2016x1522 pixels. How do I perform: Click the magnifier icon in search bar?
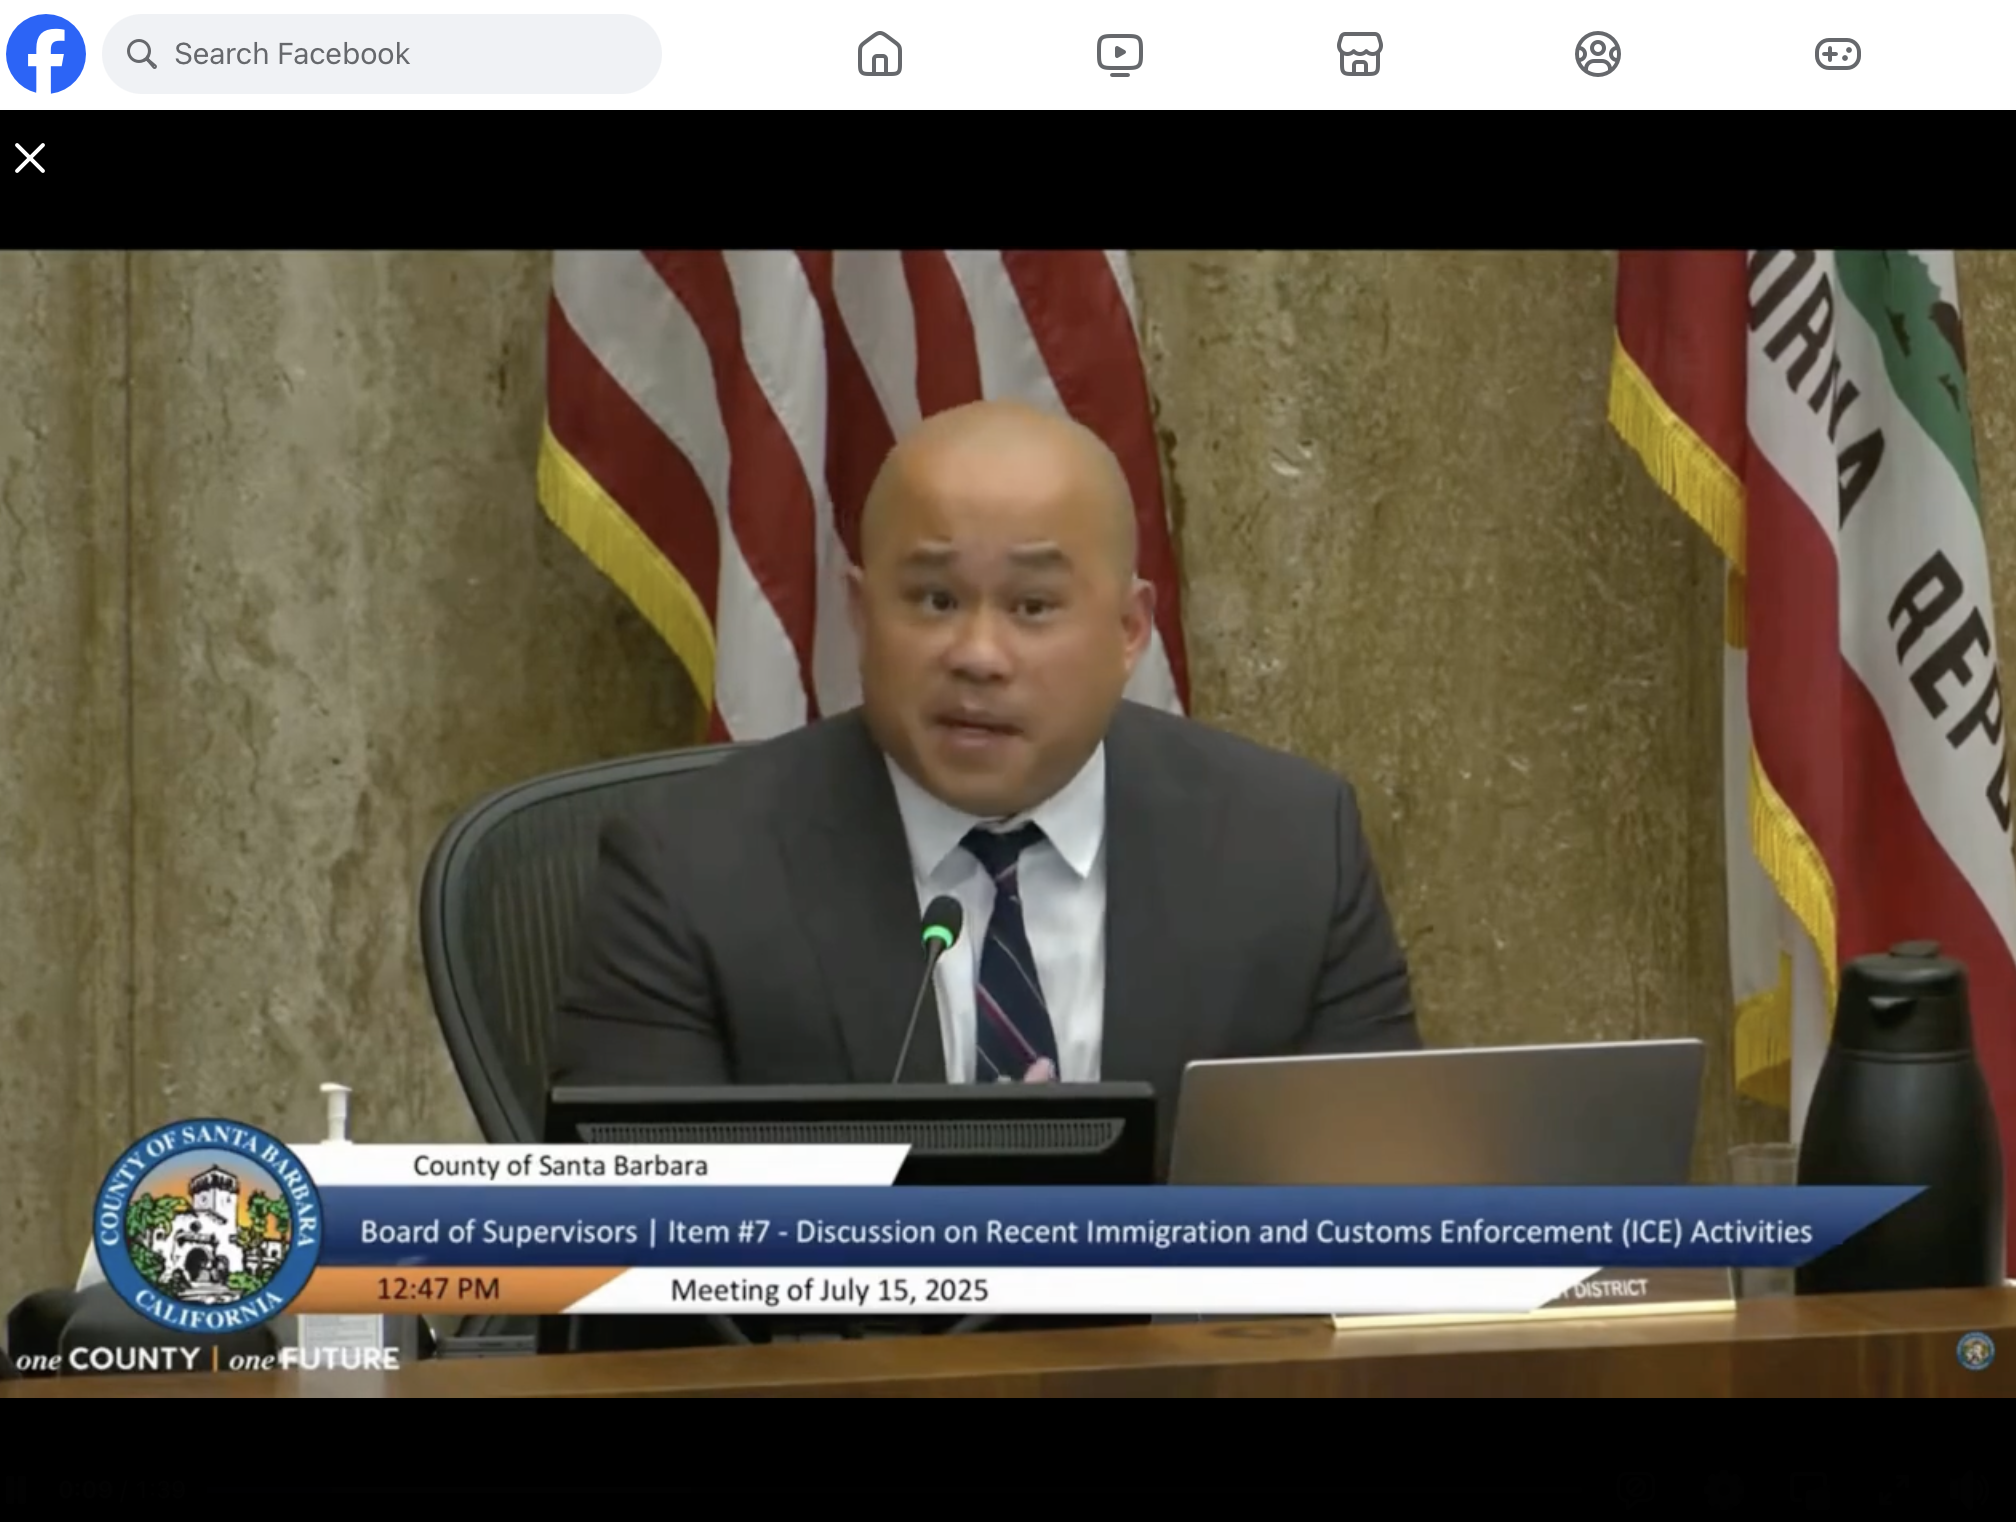pos(142,54)
